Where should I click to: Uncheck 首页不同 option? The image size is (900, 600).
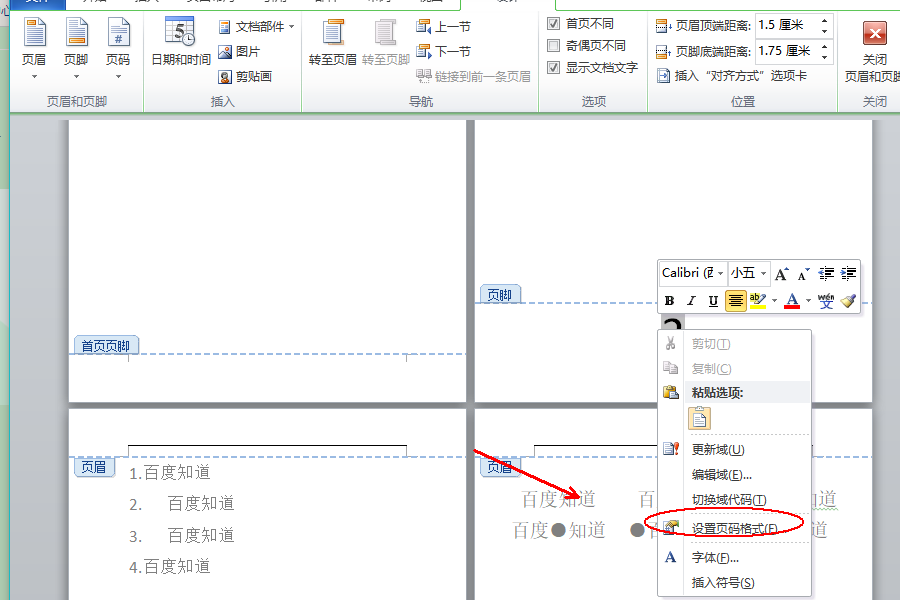[553, 23]
